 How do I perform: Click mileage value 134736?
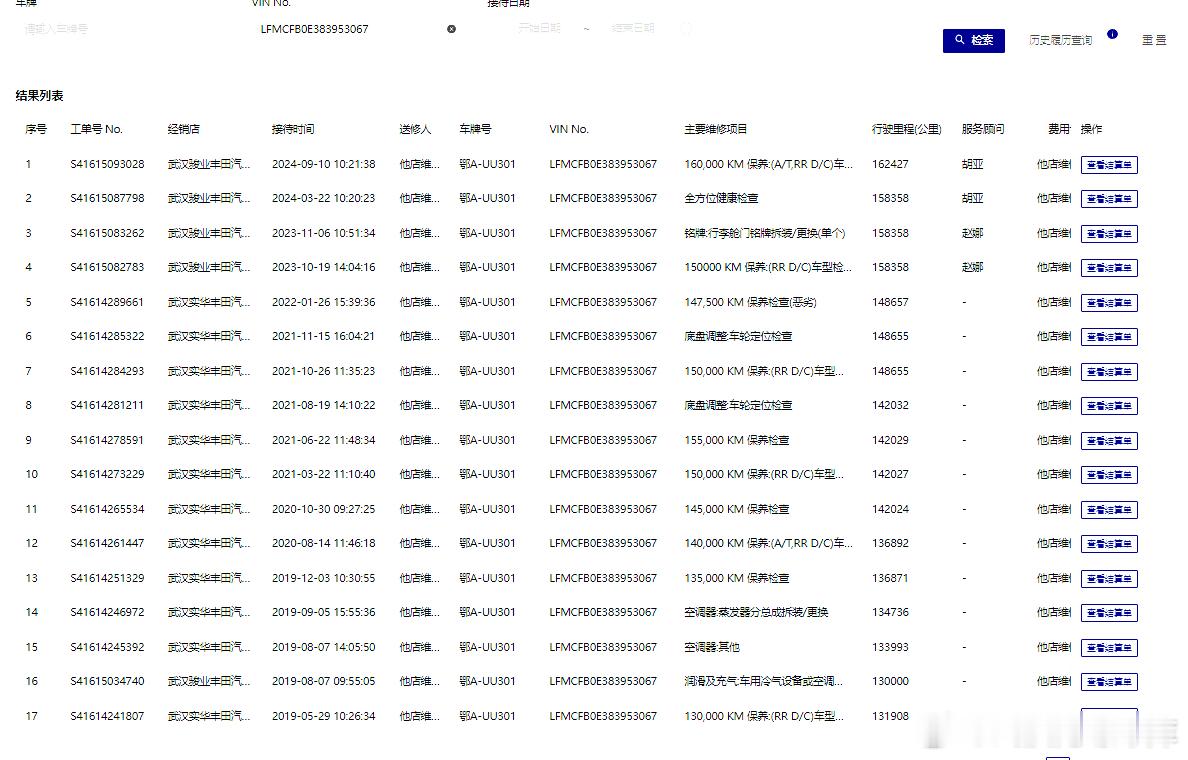tap(890, 612)
